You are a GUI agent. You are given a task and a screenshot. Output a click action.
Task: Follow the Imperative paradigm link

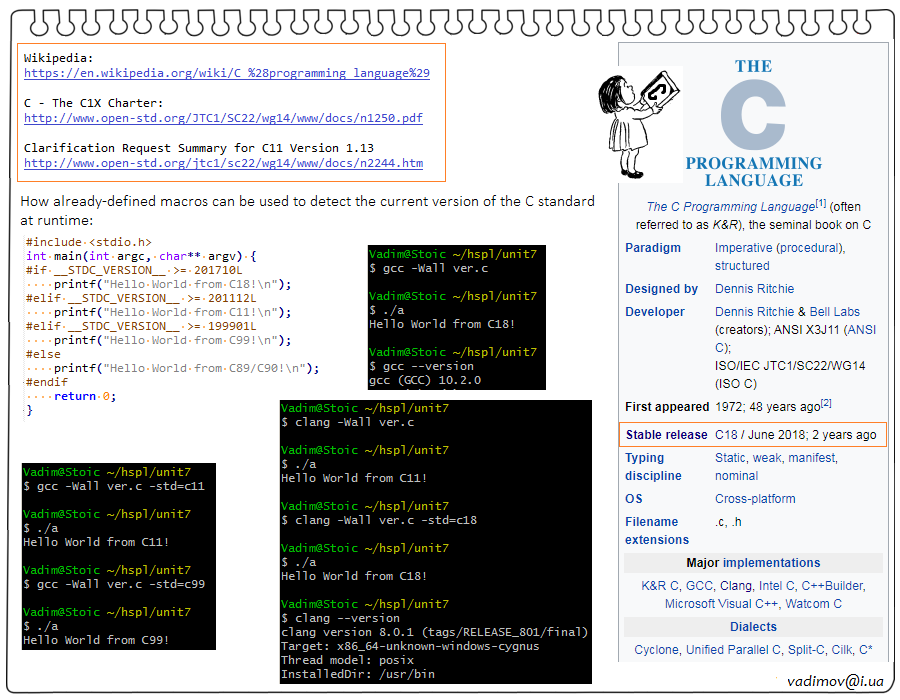point(743,247)
